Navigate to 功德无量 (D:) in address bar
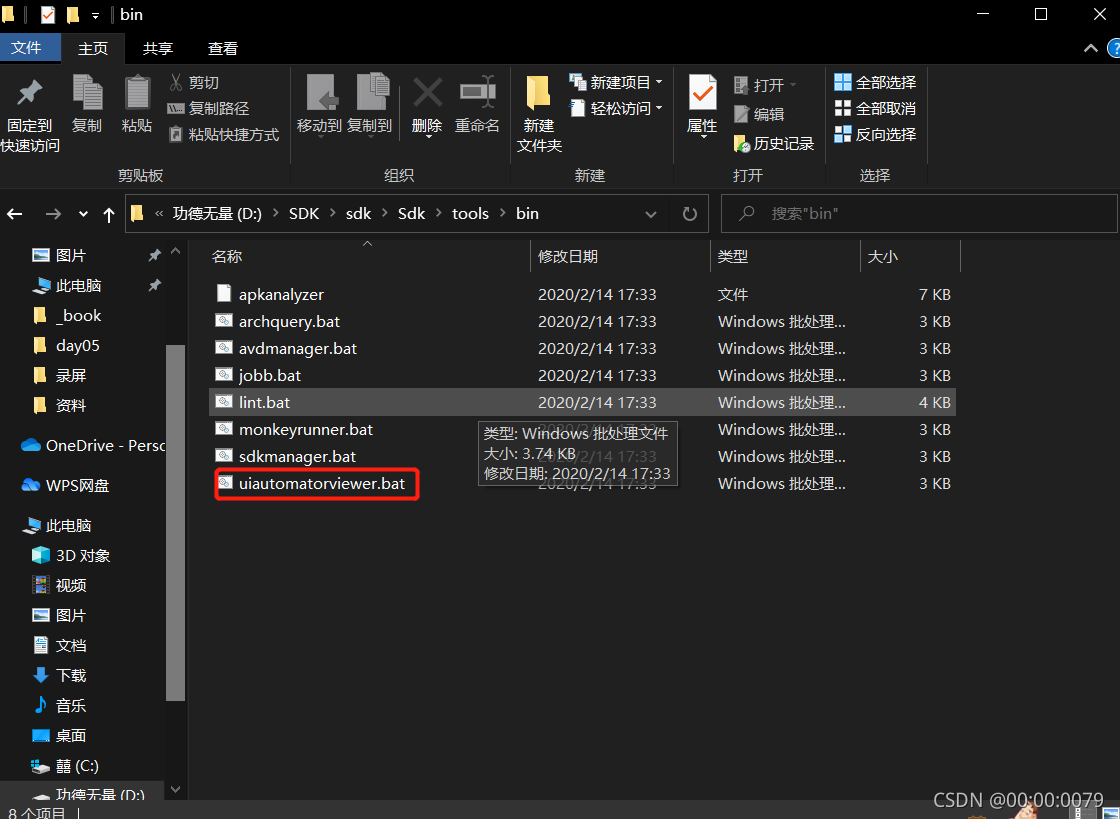The height and width of the screenshot is (819, 1120). pyautogui.click(x=217, y=213)
